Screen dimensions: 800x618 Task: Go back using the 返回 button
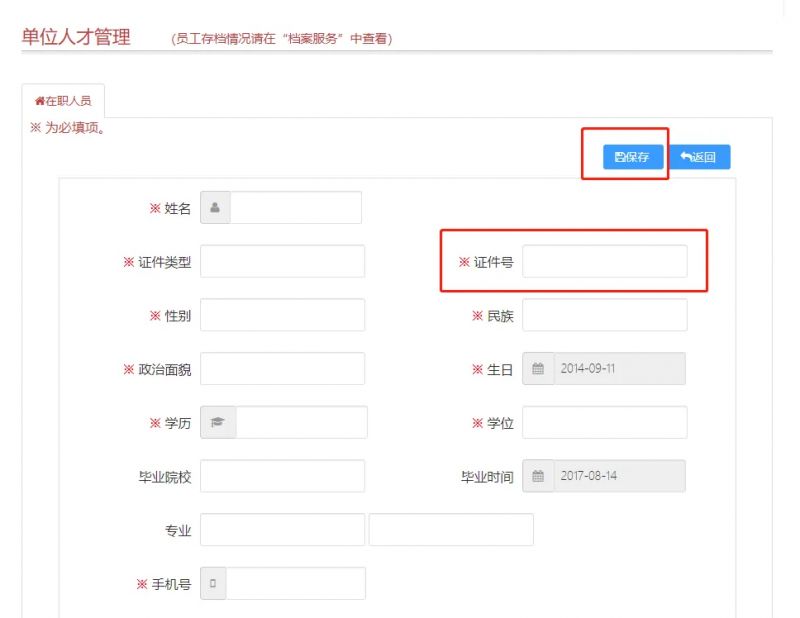[699, 157]
